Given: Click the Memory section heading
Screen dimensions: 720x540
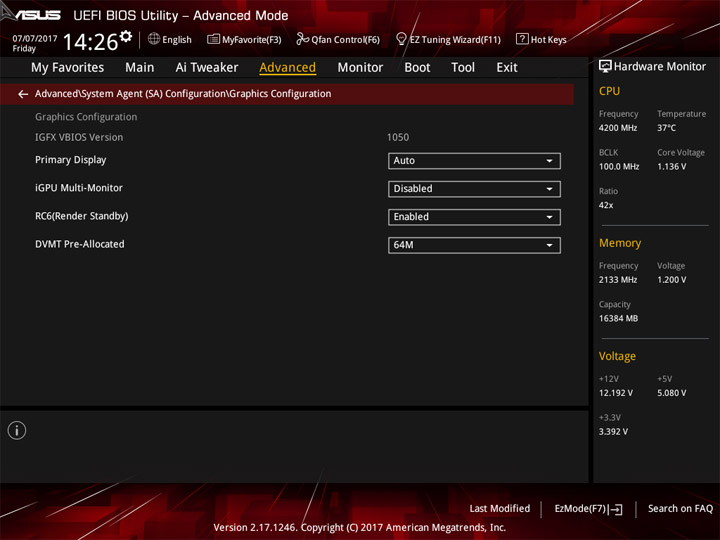Looking at the screenshot, I should click(620, 243).
